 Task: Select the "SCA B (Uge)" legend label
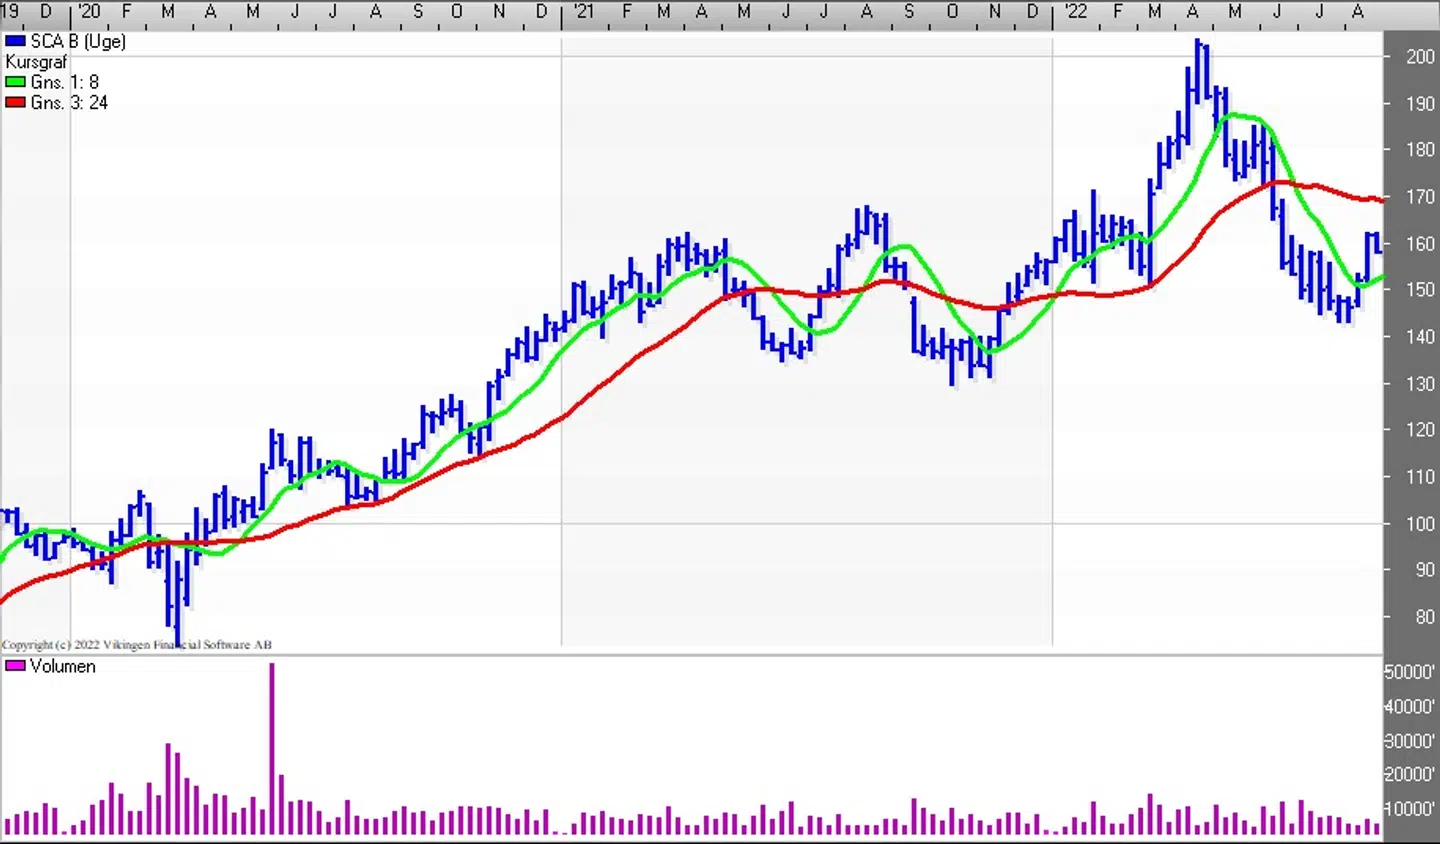pos(78,41)
